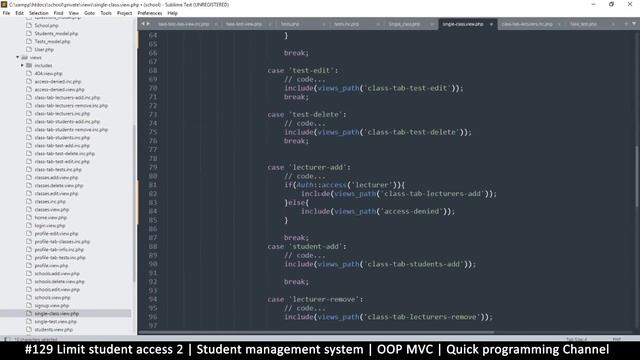Viewport: 640px width, 360px height.
Task: Open the Find menu
Action: coord(58,13)
